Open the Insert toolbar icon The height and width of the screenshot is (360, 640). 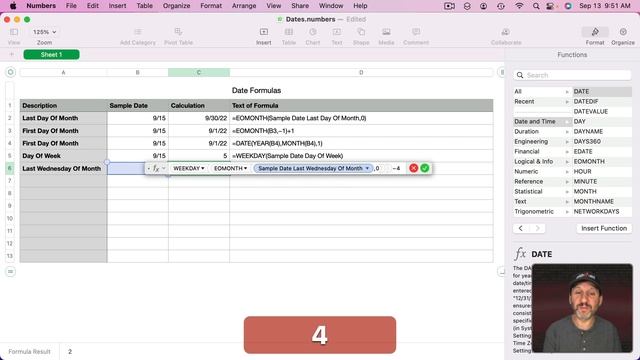[264, 32]
